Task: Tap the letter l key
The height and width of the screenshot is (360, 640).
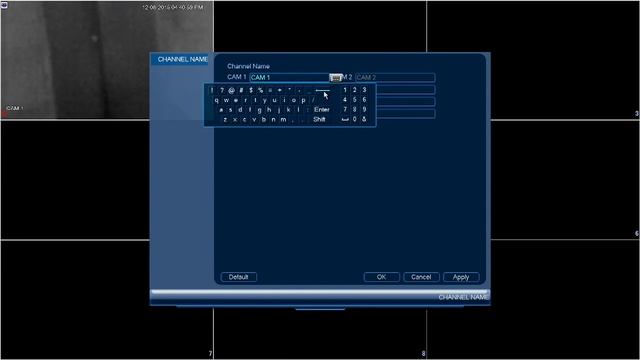Action: (x=298, y=110)
